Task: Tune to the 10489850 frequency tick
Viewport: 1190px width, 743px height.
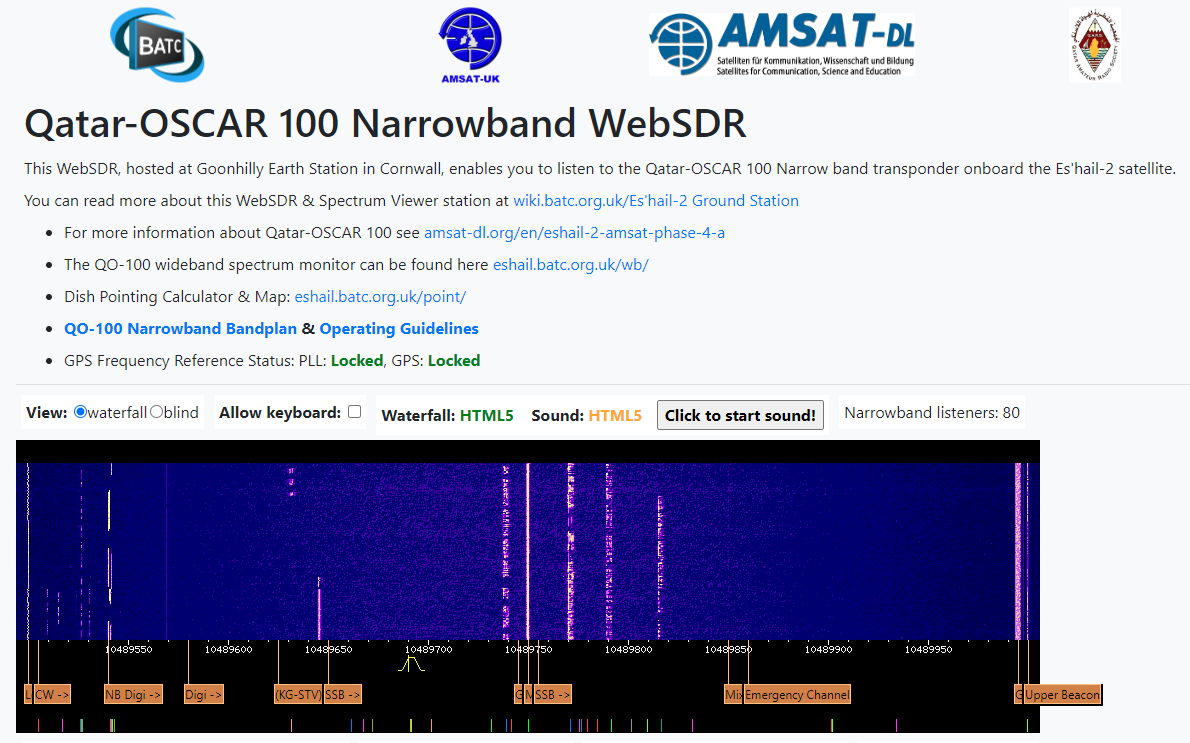Action: [729, 649]
